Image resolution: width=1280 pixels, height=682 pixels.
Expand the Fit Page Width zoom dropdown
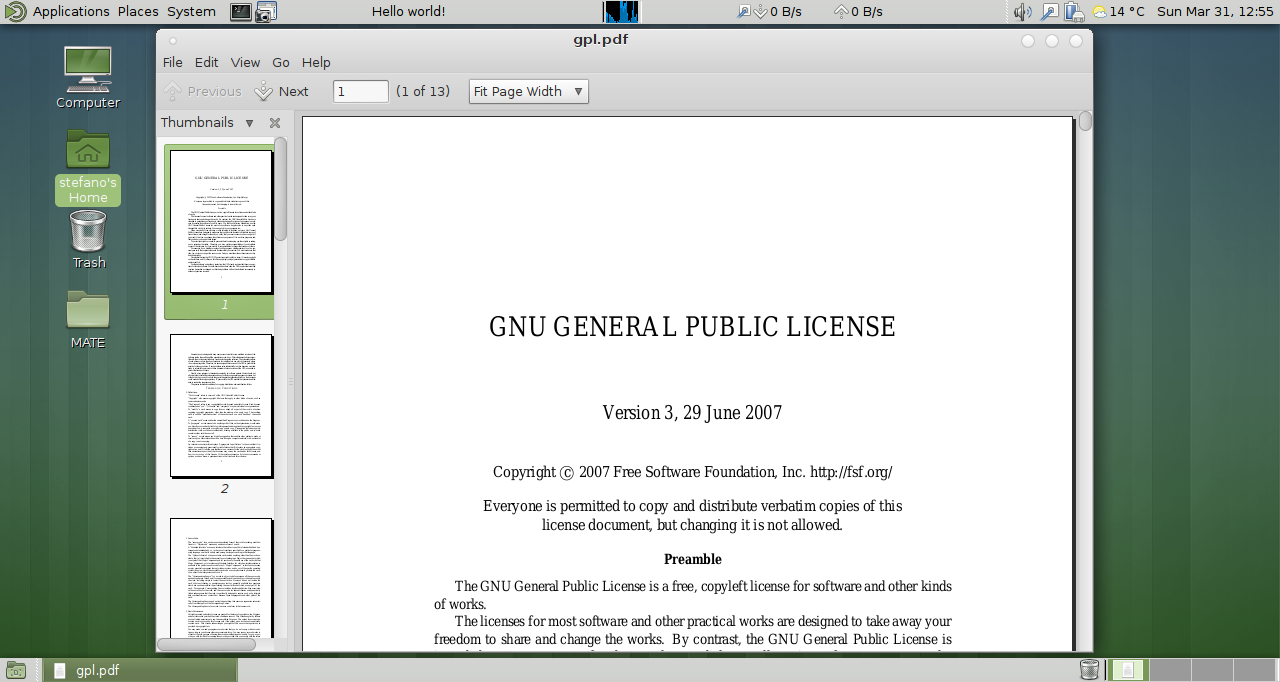pos(528,91)
